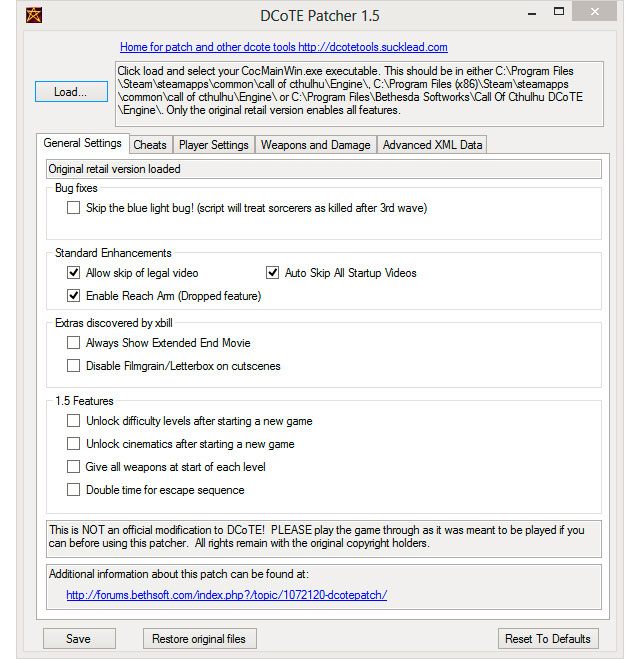640x659 pixels.
Task: Tick Unlock difficulty levels option
Action: pyautogui.click(x=74, y=421)
